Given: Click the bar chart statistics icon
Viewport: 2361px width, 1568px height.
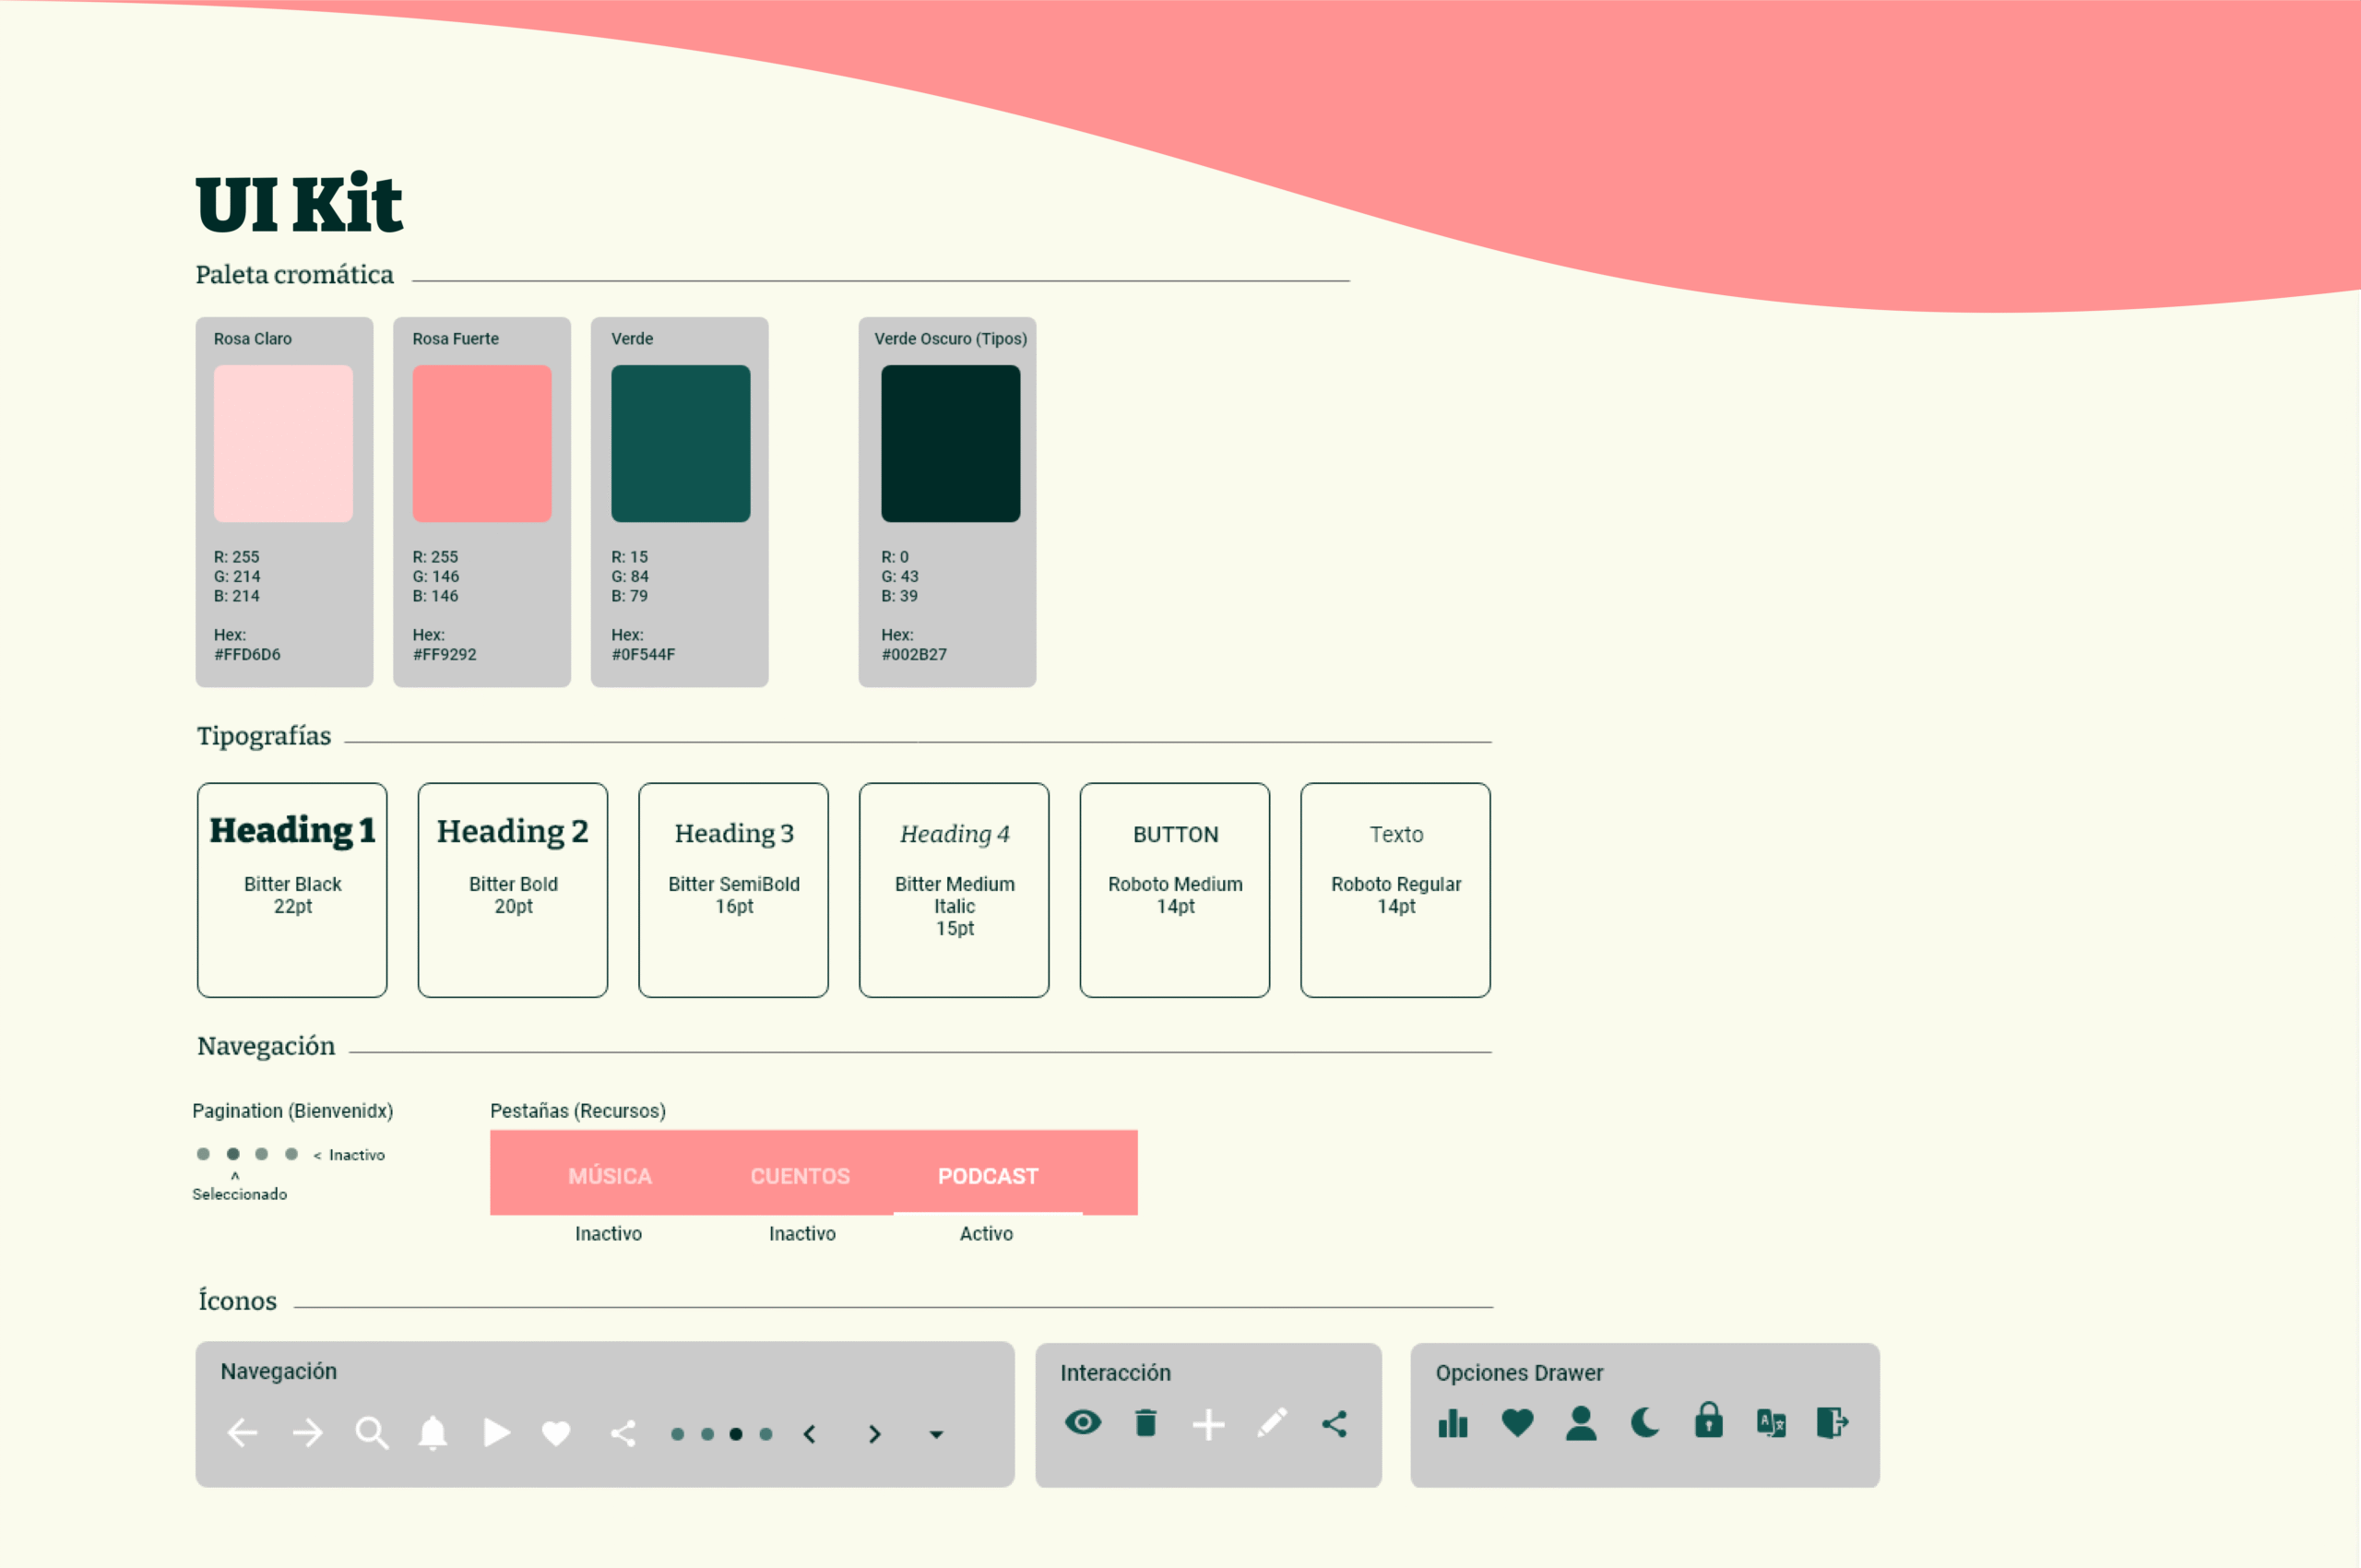Looking at the screenshot, I should click(x=1453, y=1423).
